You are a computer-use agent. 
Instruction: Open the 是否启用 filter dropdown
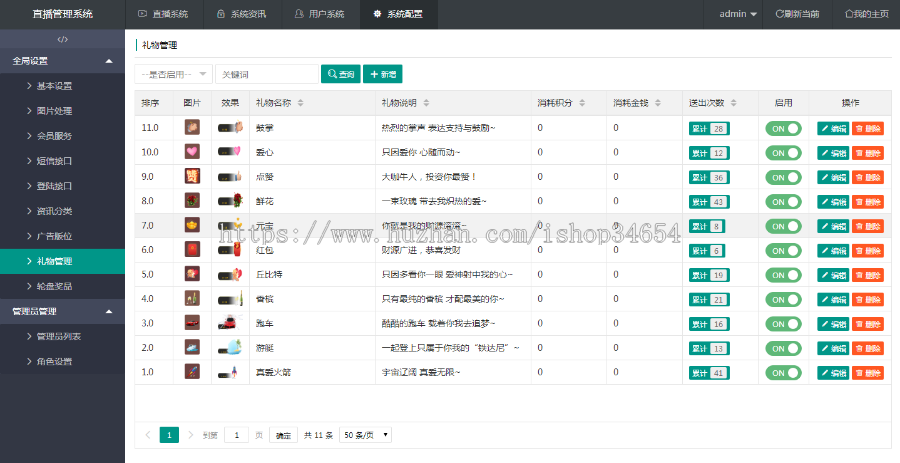pos(173,74)
